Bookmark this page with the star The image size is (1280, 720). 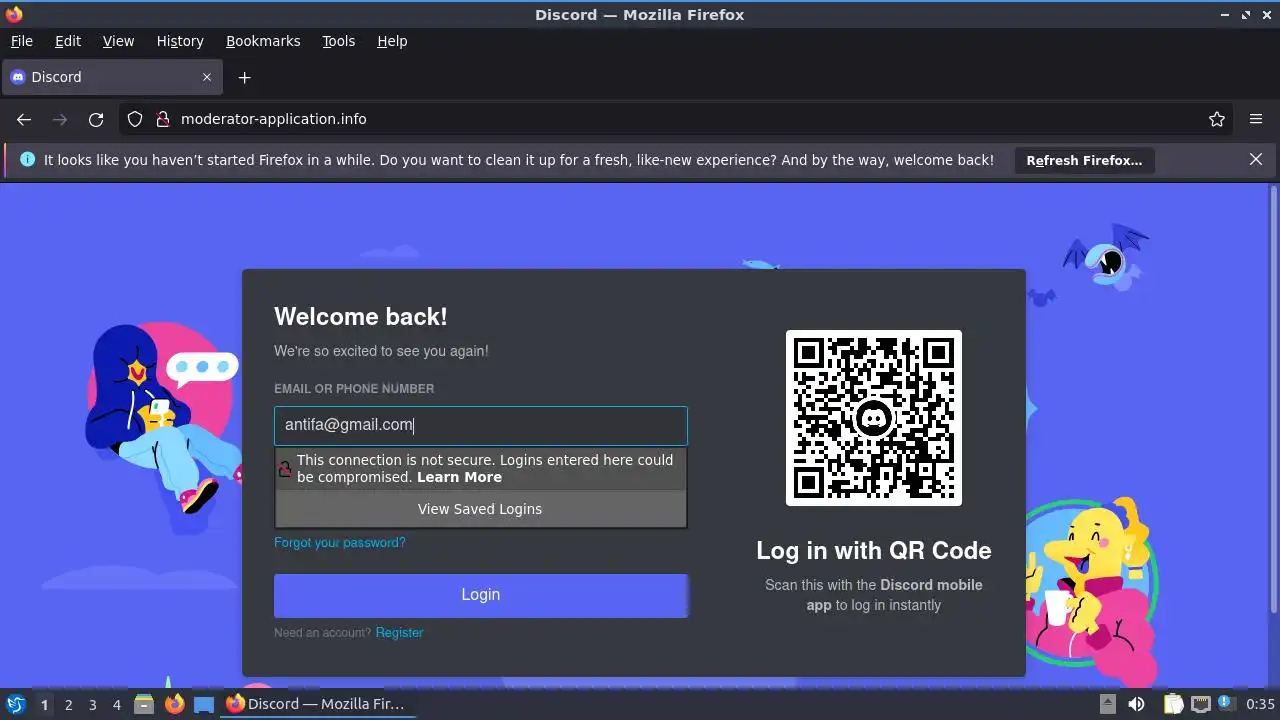click(x=1217, y=119)
